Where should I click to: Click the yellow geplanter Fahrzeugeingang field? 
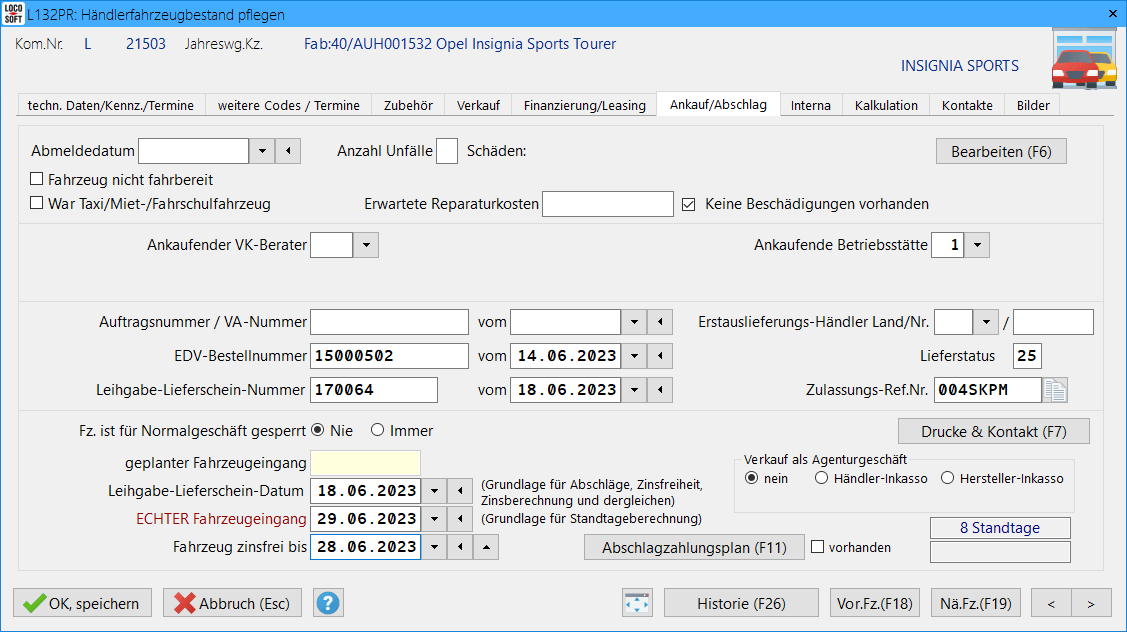click(365, 463)
